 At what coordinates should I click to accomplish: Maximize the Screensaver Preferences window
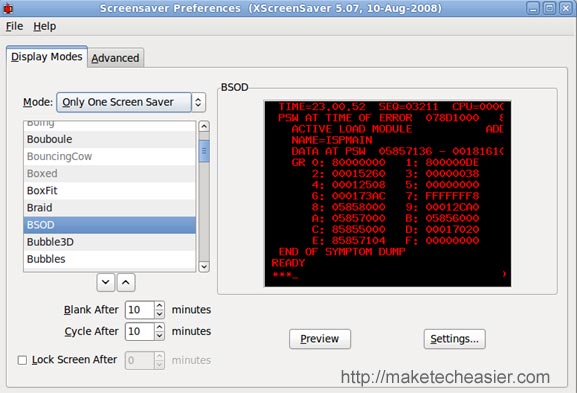pos(549,8)
